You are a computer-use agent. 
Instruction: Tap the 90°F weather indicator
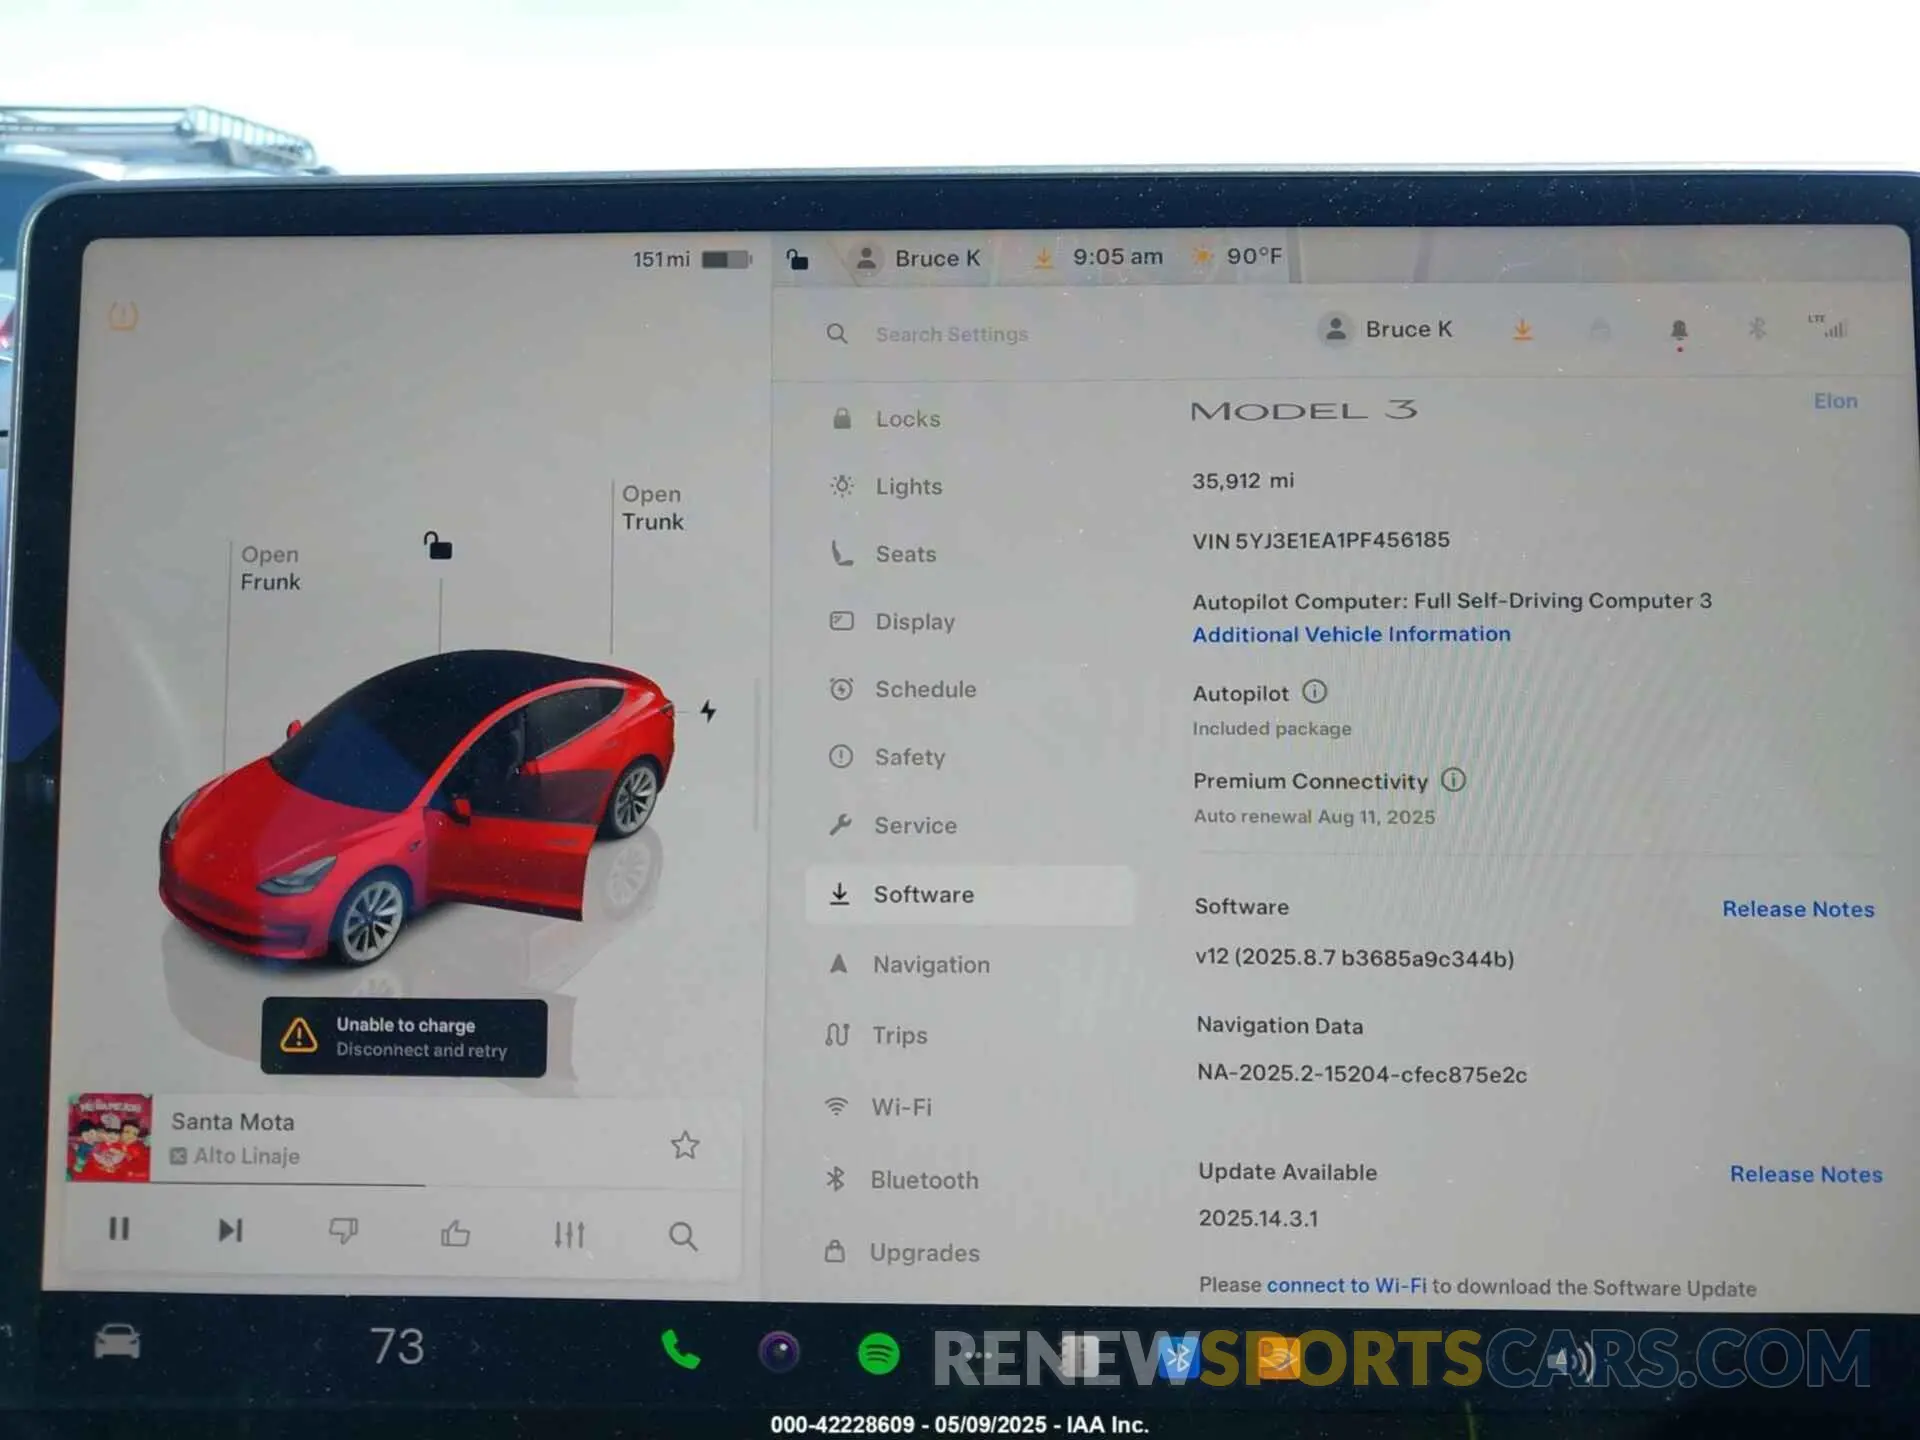(x=1237, y=256)
